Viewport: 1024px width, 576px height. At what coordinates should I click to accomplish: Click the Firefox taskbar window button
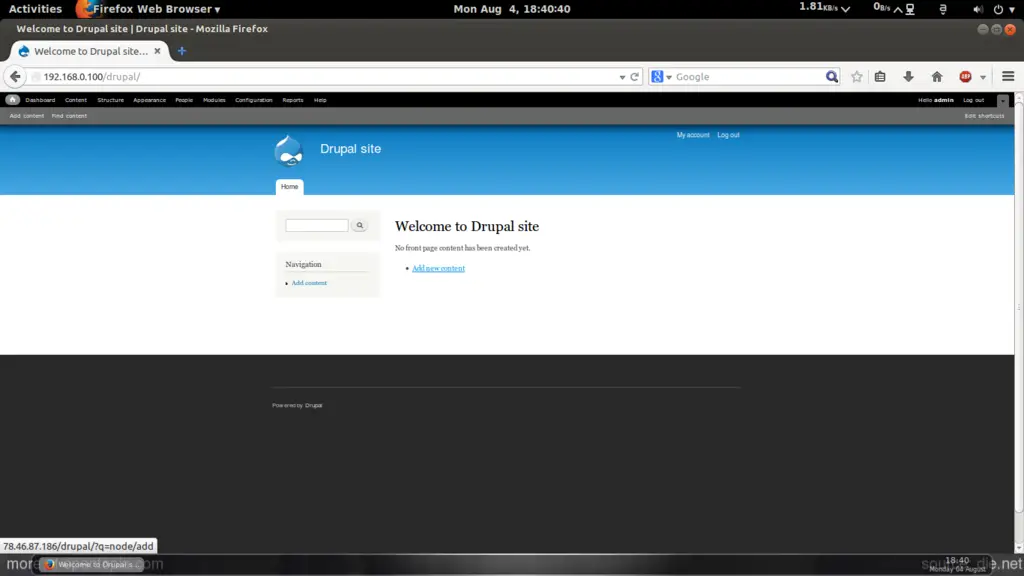pos(91,564)
